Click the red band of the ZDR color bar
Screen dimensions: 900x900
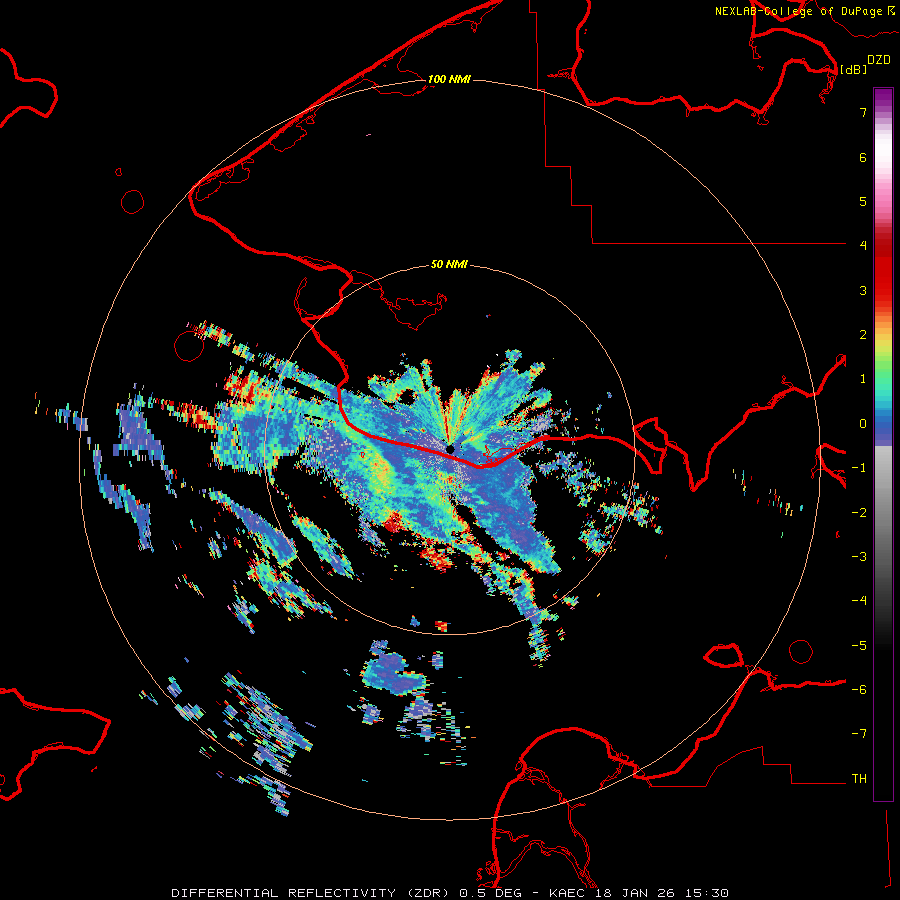(x=883, y=270)
